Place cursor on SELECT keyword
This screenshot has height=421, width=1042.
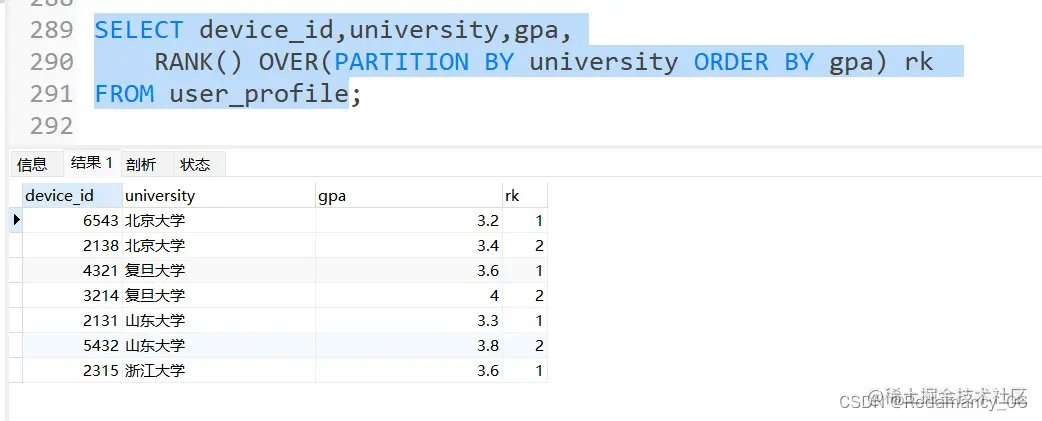139,30
